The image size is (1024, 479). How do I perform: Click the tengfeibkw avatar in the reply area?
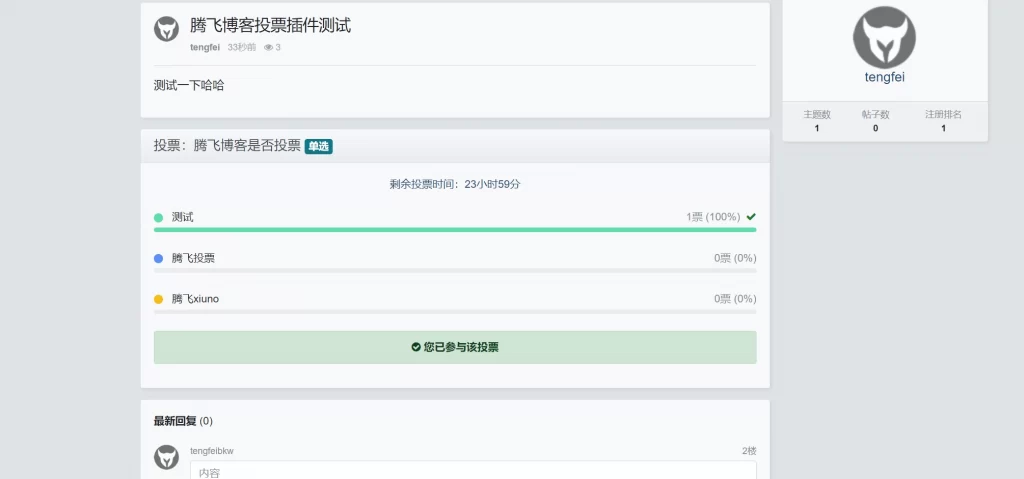[166, 457]
